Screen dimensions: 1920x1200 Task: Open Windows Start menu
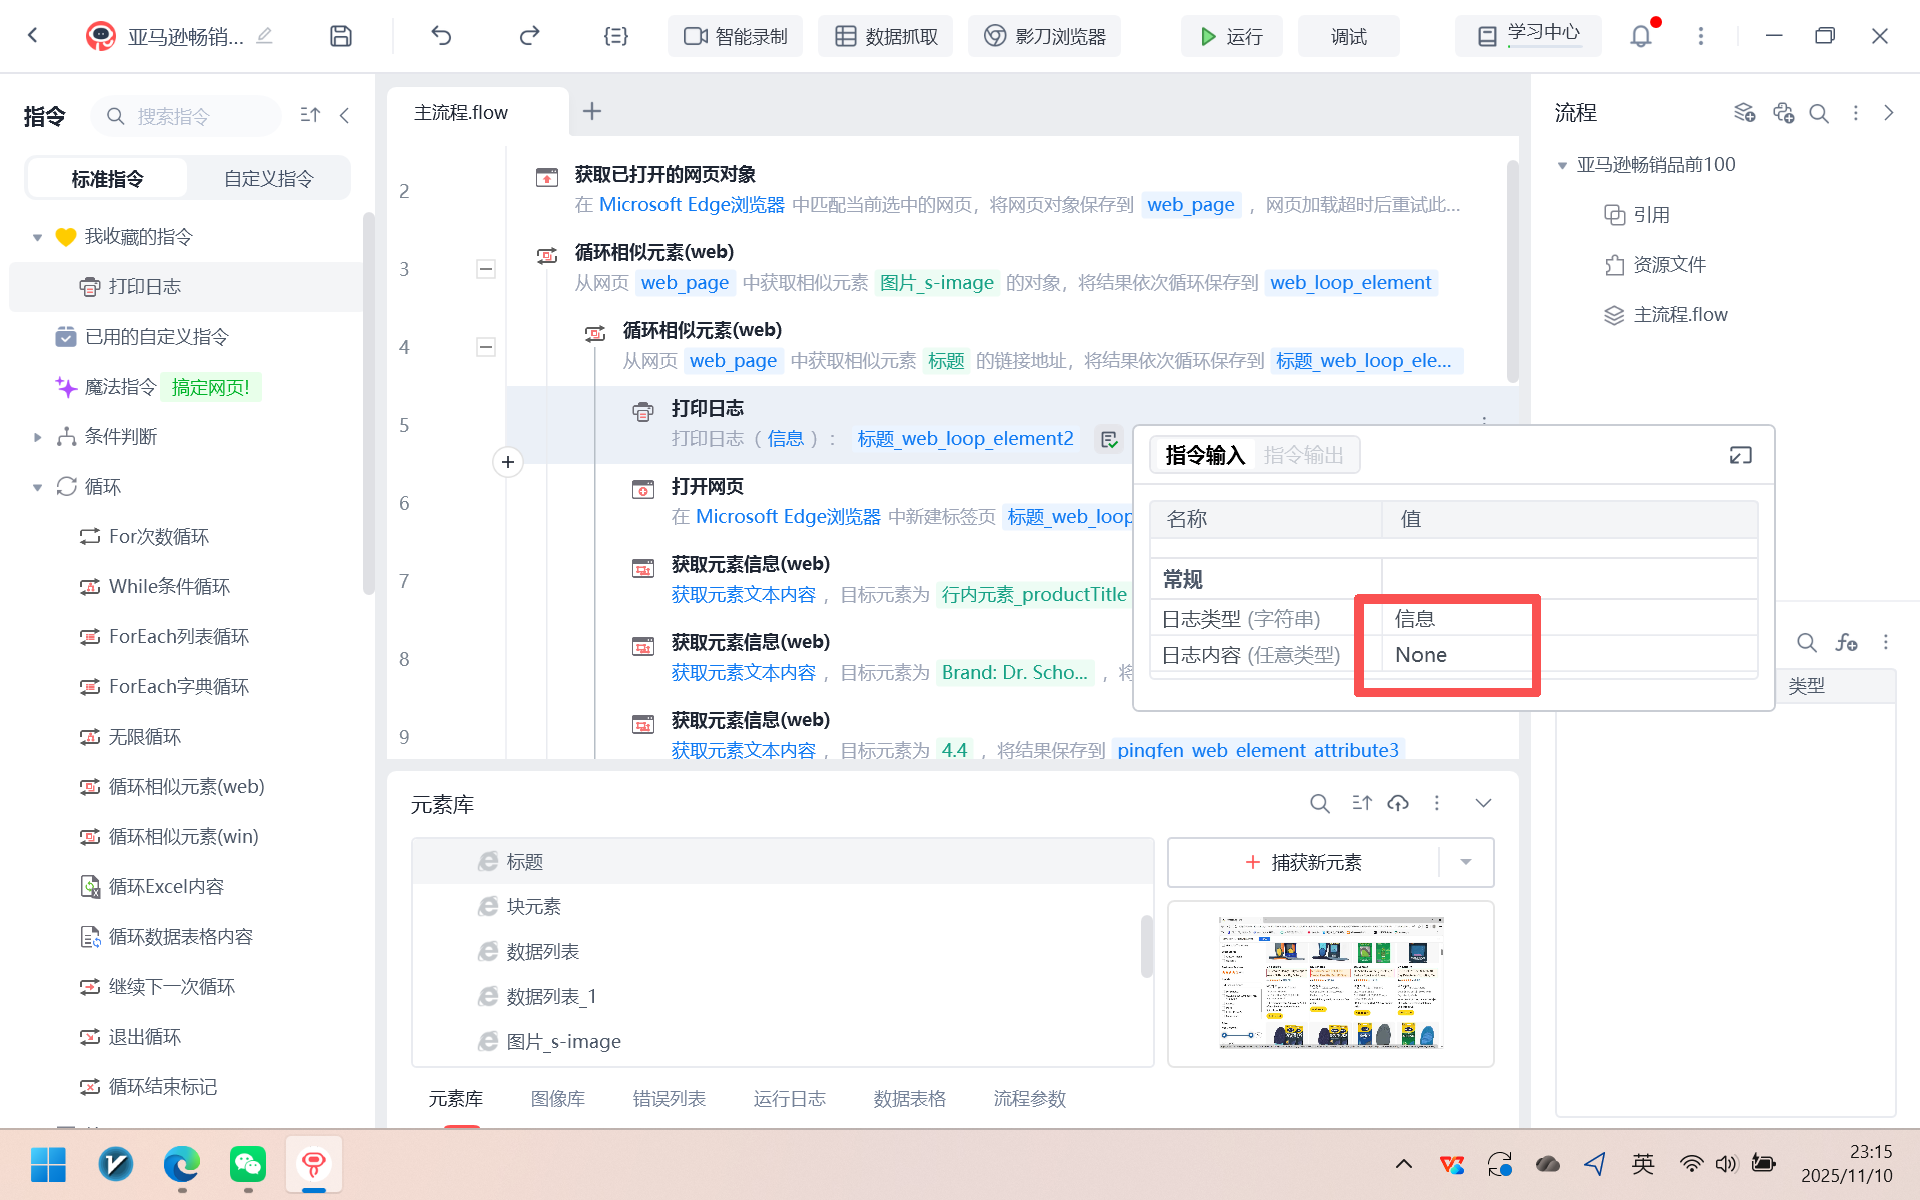point(48,1164)
